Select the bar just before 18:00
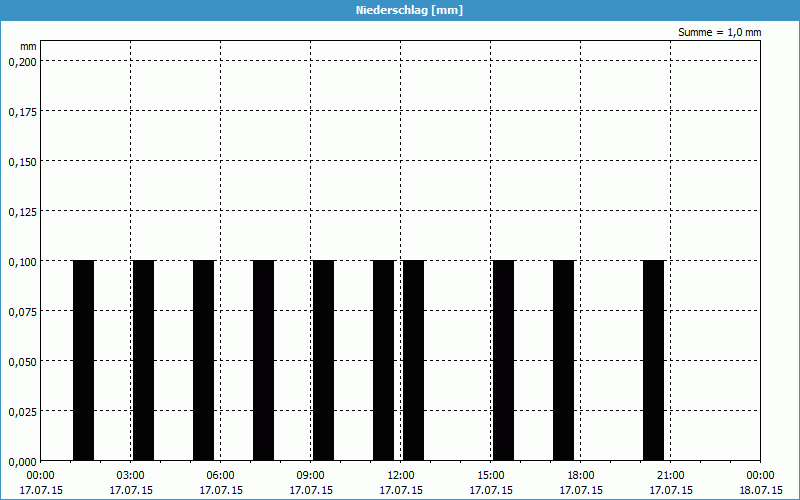800x500 pixels. coord(563,360)
